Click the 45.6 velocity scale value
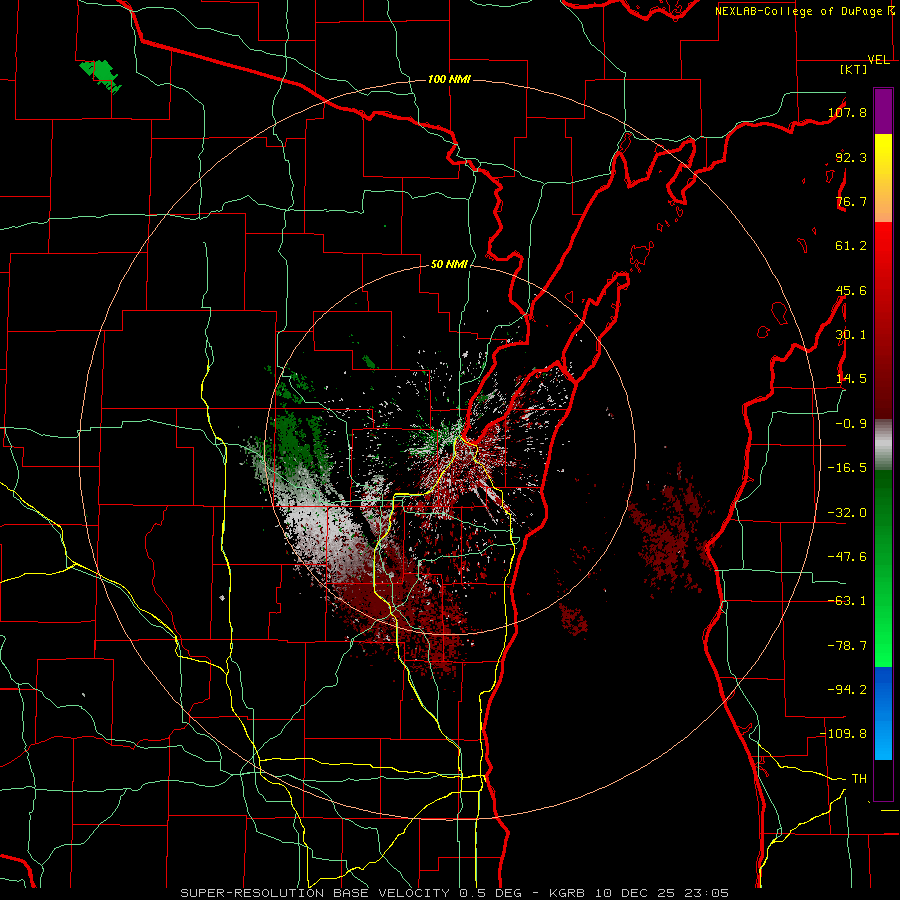Image resolution: width=900 pixels, height=900 pixels. pyautogui.click(x=851, y=290)
